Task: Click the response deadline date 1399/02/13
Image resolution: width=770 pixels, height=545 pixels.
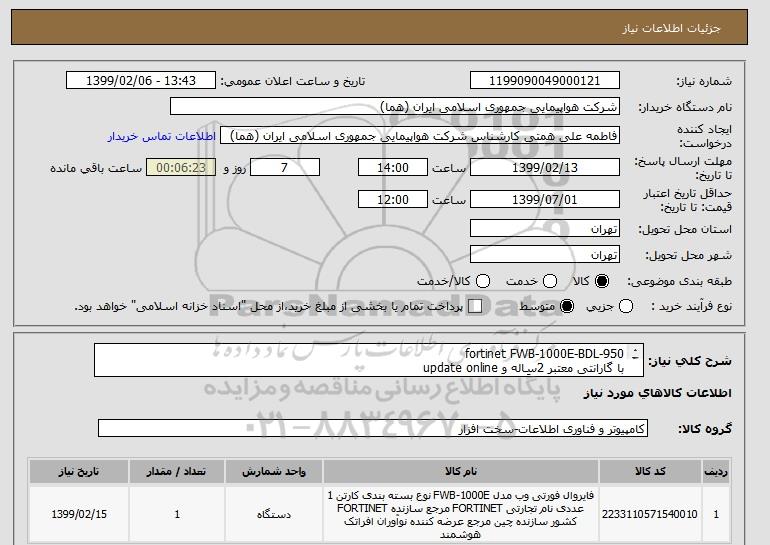Action: pyautogui.click(x=545, y=167)
